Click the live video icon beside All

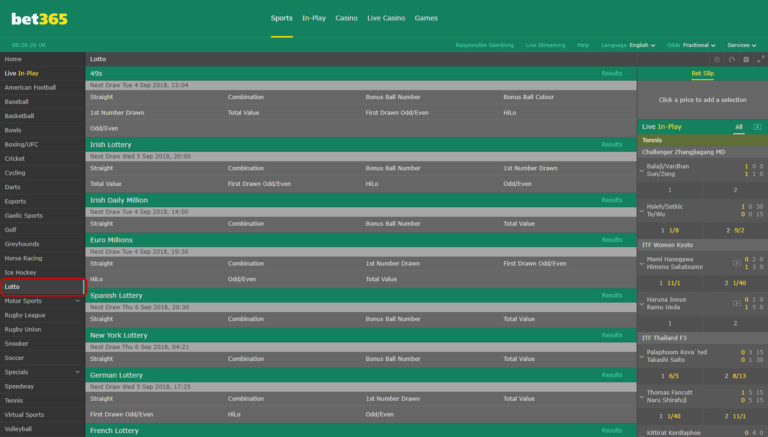point(757,127)
